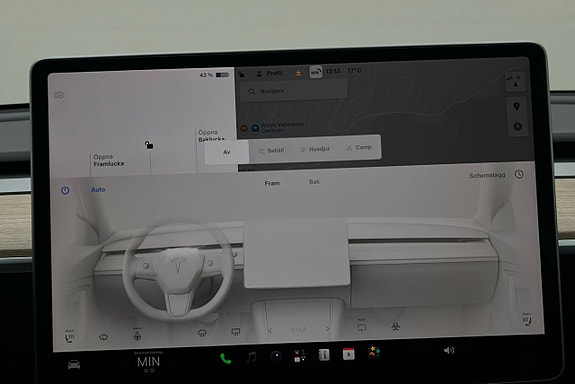Toggle the steering wheel heater icon
The image size is (575, 384).
coord(137,334)
